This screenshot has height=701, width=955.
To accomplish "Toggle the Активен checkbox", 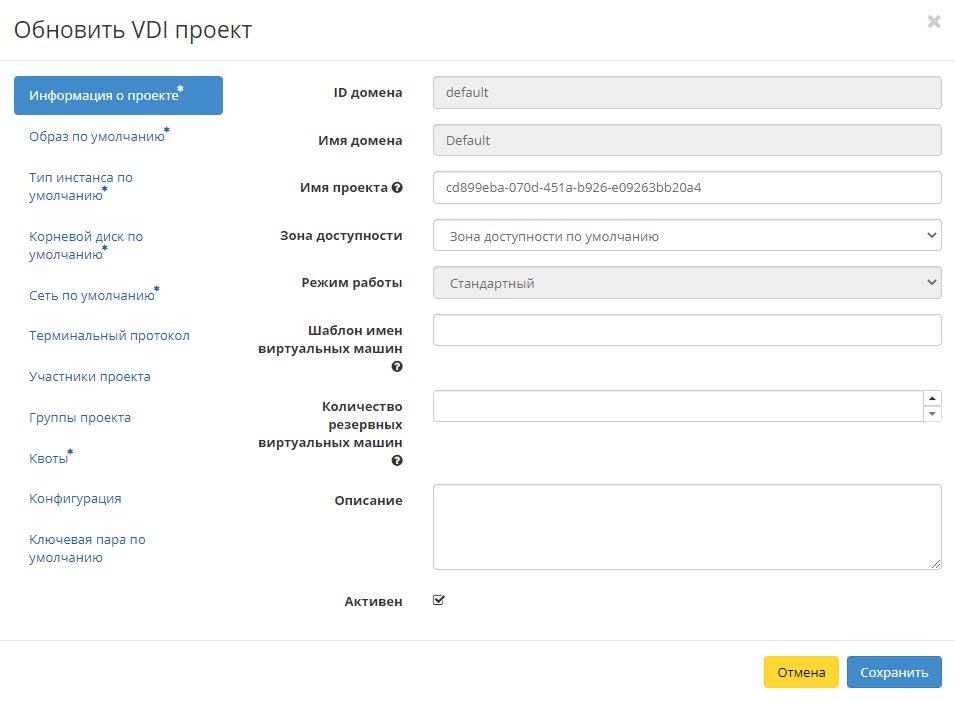I will (438, 601).
